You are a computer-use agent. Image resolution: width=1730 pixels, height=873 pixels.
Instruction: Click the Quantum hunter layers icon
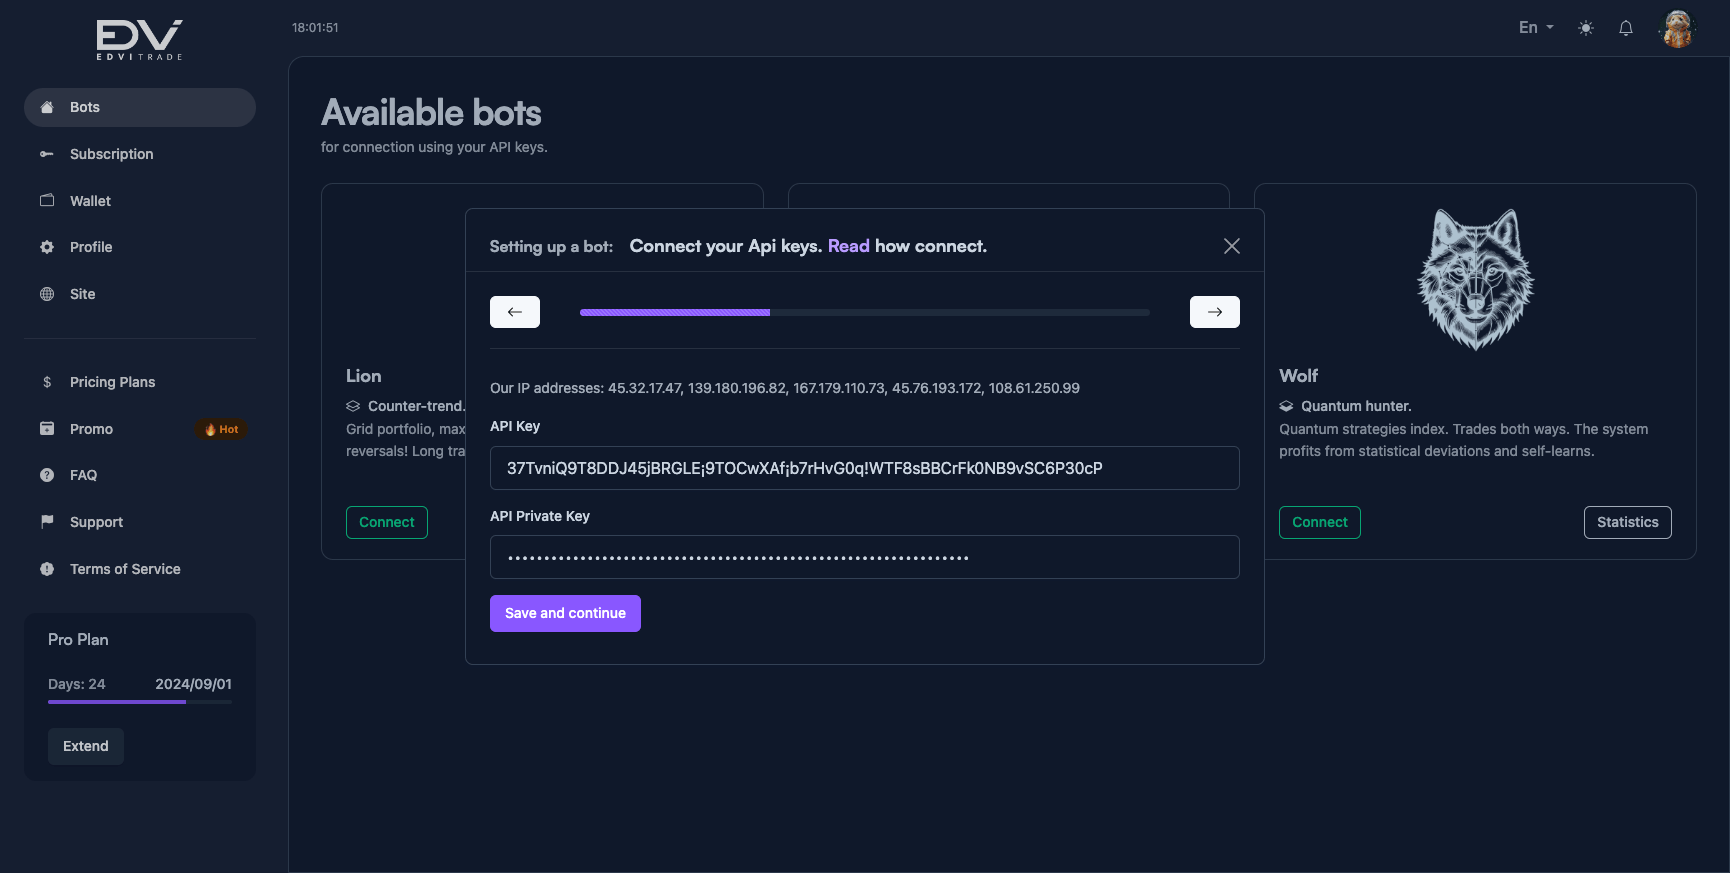(1286, 406)
